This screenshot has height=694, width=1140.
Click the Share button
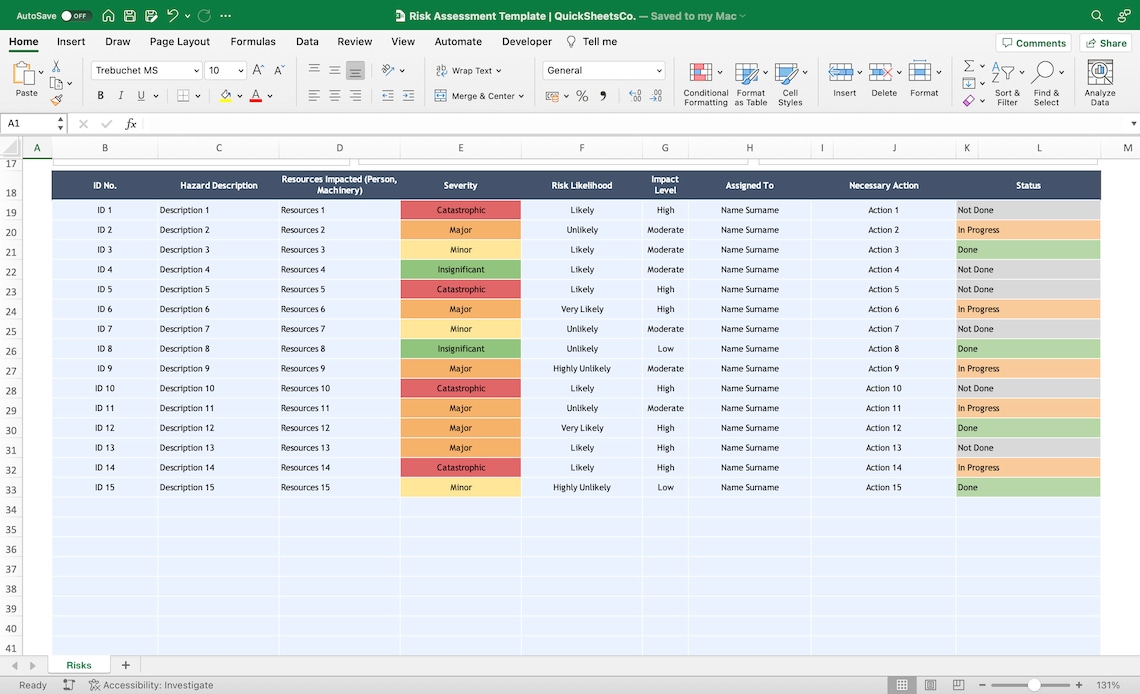tap(1104, 42)
